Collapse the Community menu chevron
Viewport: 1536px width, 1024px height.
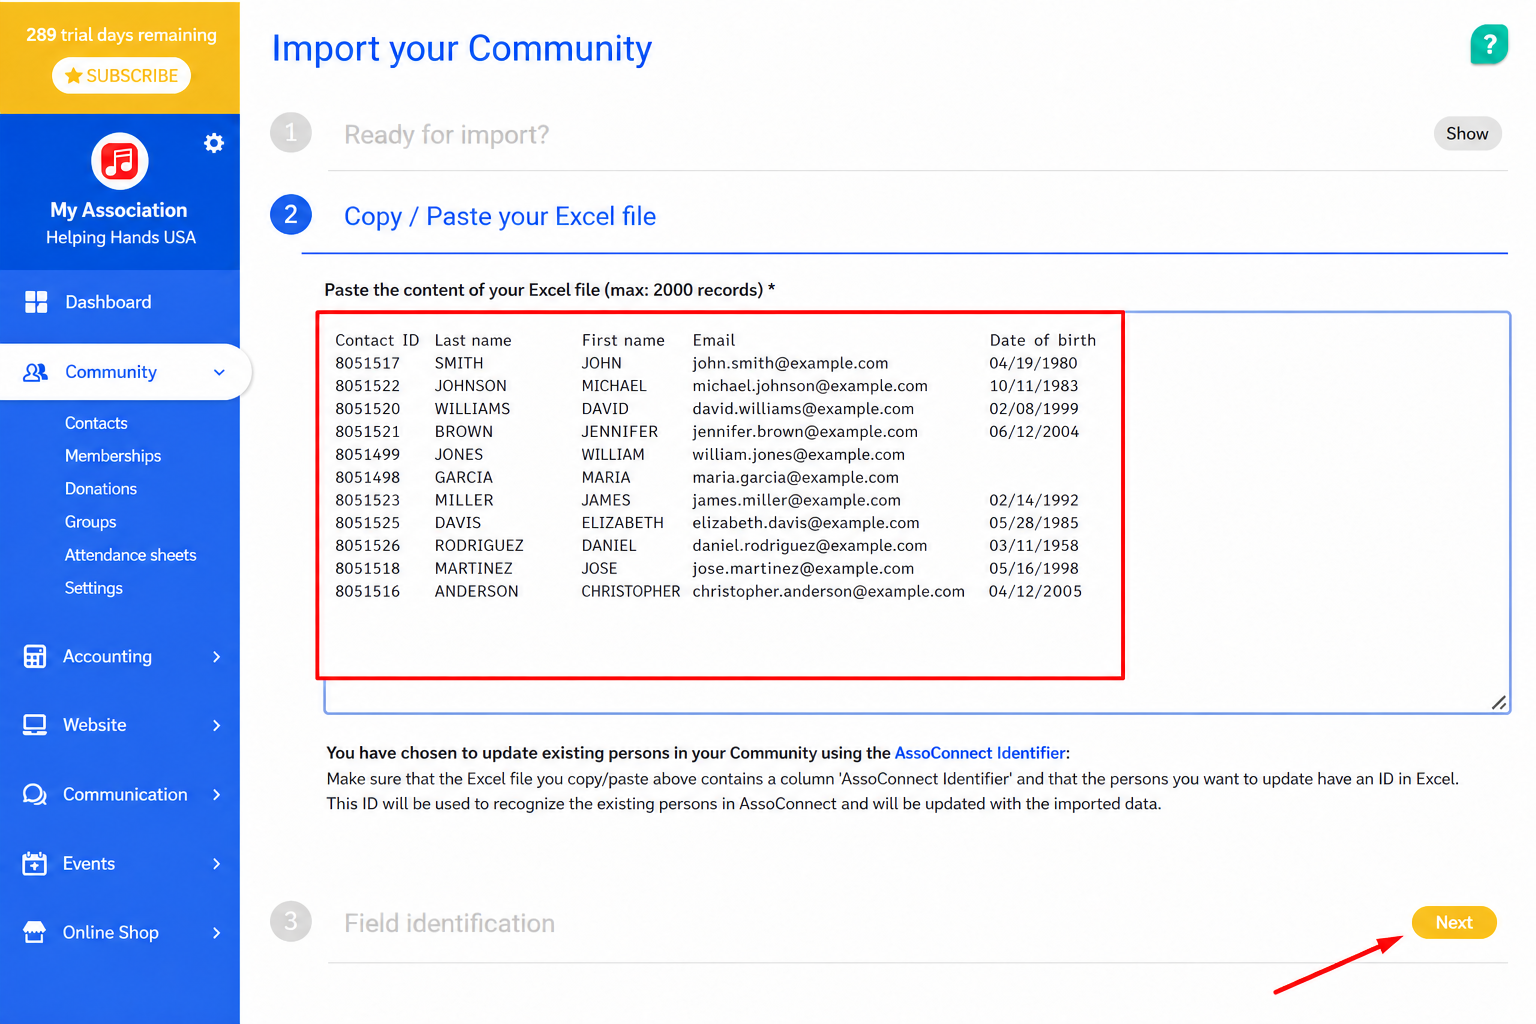point(219,372)
